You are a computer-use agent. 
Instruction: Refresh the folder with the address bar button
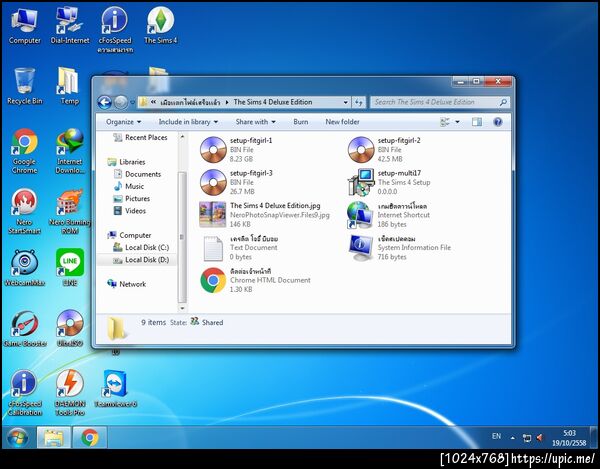(x=359, y=102)
